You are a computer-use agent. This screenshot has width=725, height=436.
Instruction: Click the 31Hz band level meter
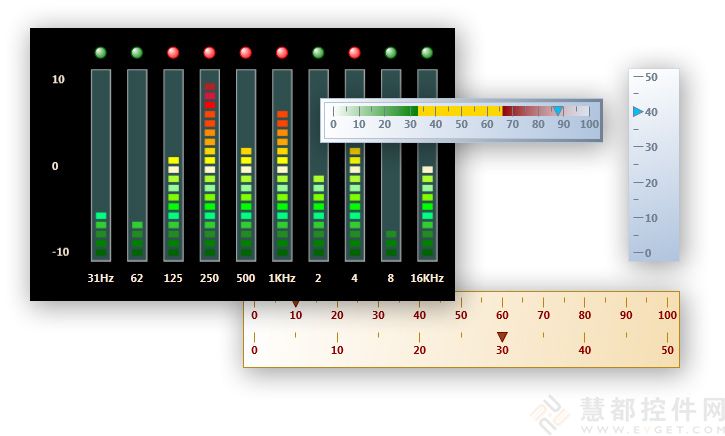coord(101,165)
